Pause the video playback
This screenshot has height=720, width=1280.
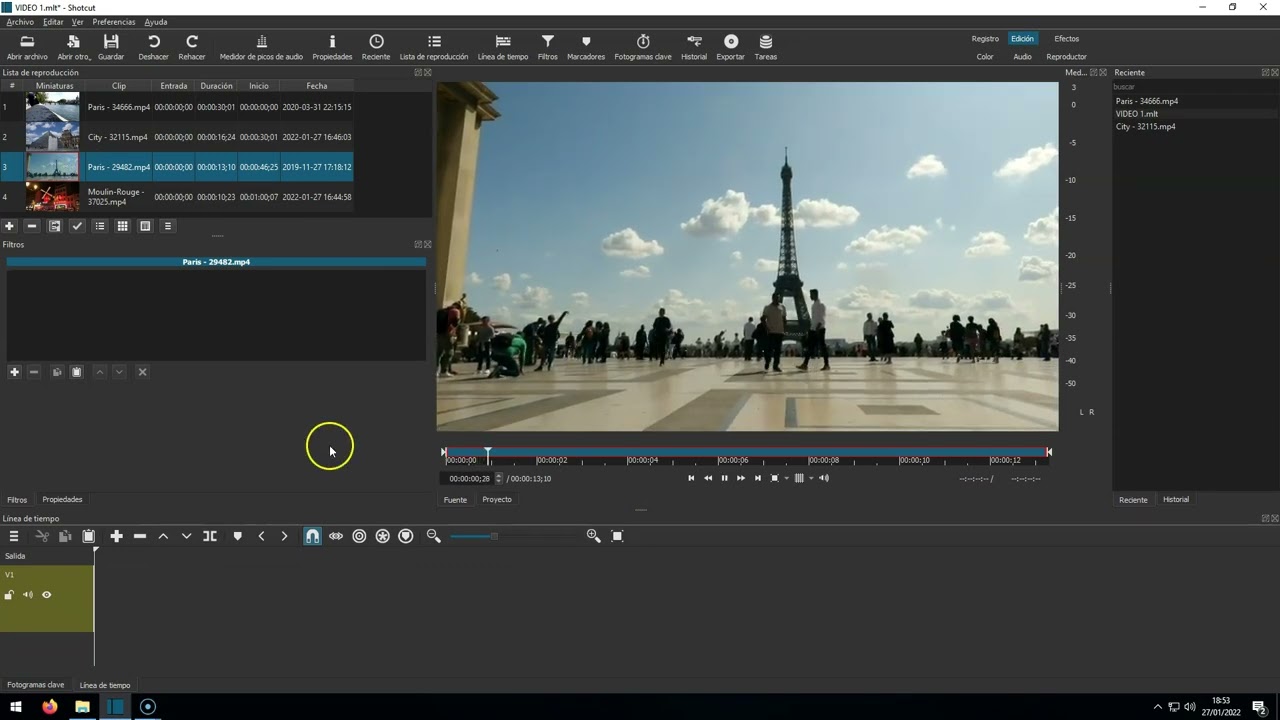(724, 478)
